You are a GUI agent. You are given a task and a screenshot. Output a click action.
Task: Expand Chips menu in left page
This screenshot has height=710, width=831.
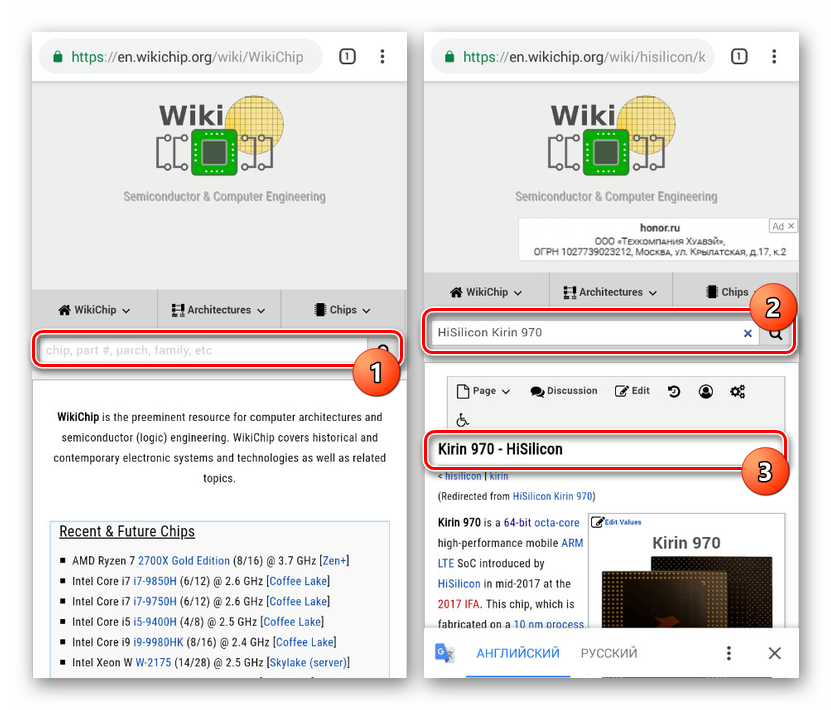pos(343,310)
